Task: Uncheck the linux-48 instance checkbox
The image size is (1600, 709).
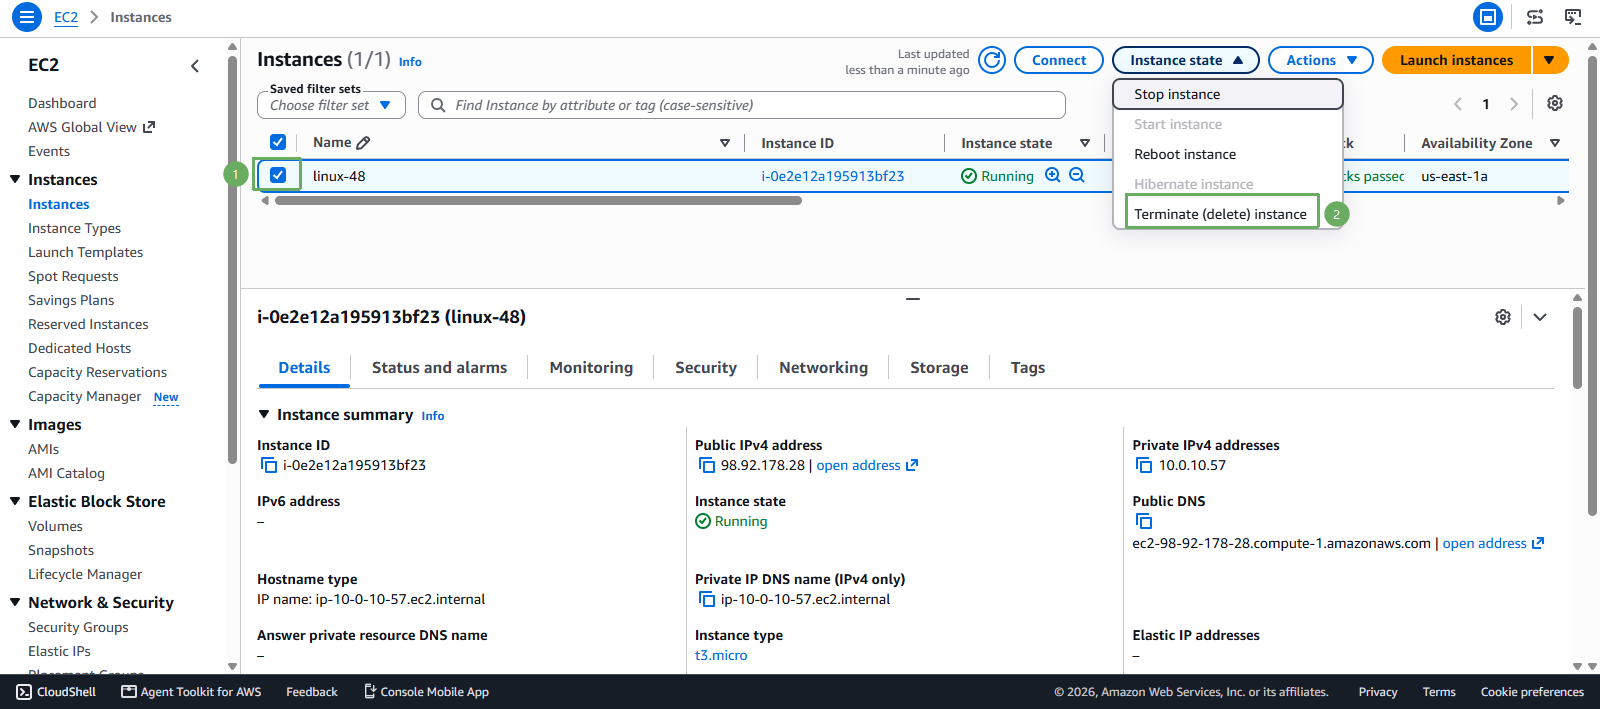Action: coord(278,175)
